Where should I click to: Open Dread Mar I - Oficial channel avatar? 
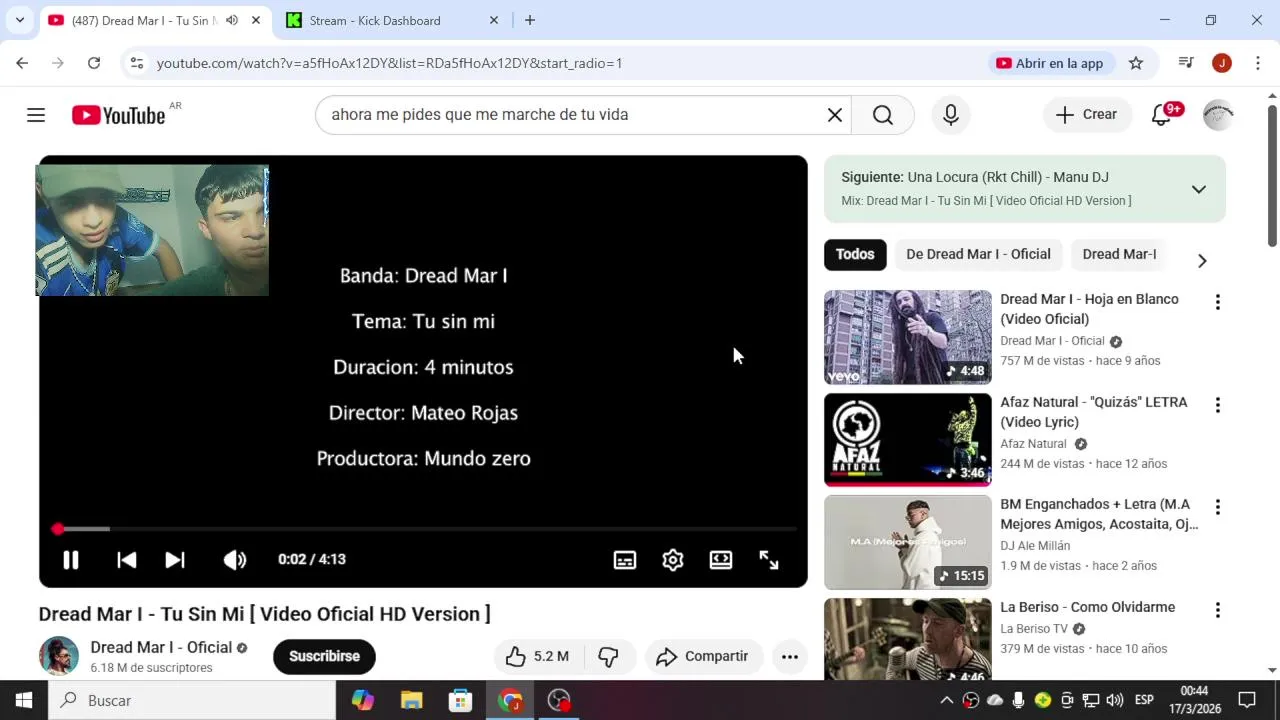59,656
